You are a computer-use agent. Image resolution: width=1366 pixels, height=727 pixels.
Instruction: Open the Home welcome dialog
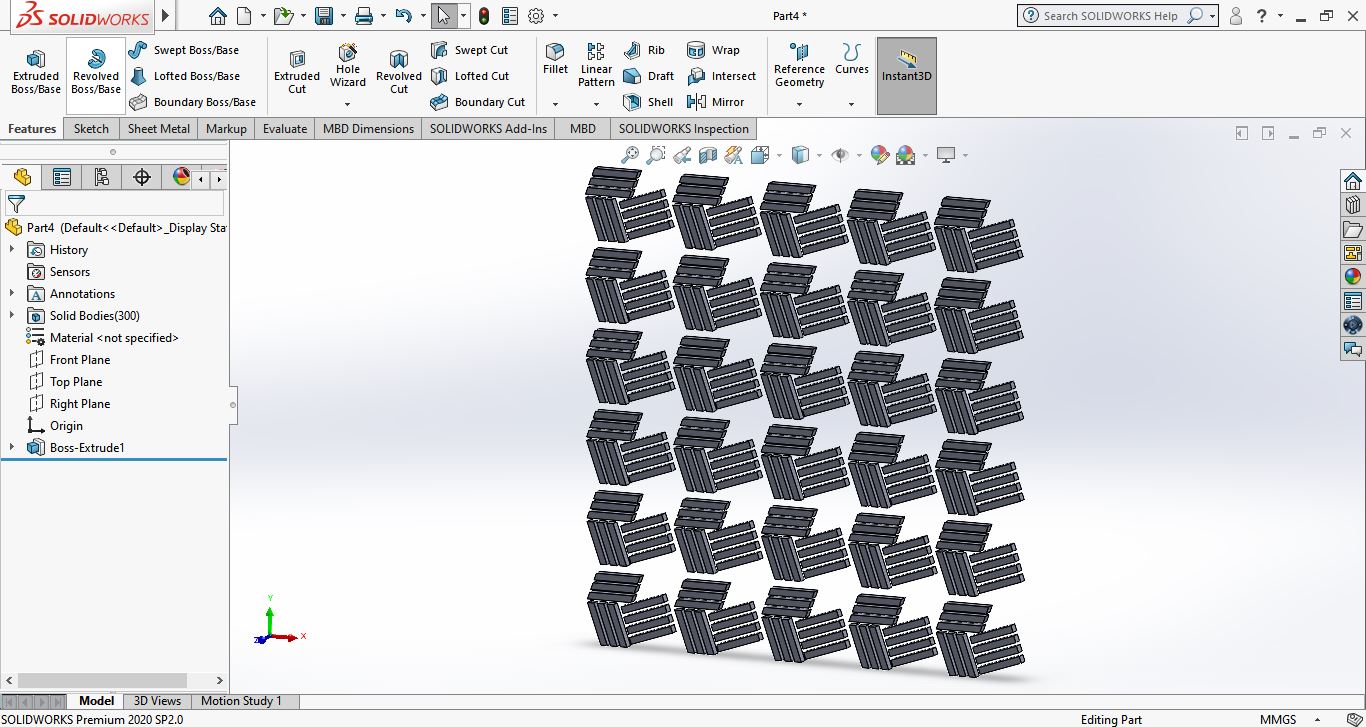pyautogui.click(x=217, y=16)
